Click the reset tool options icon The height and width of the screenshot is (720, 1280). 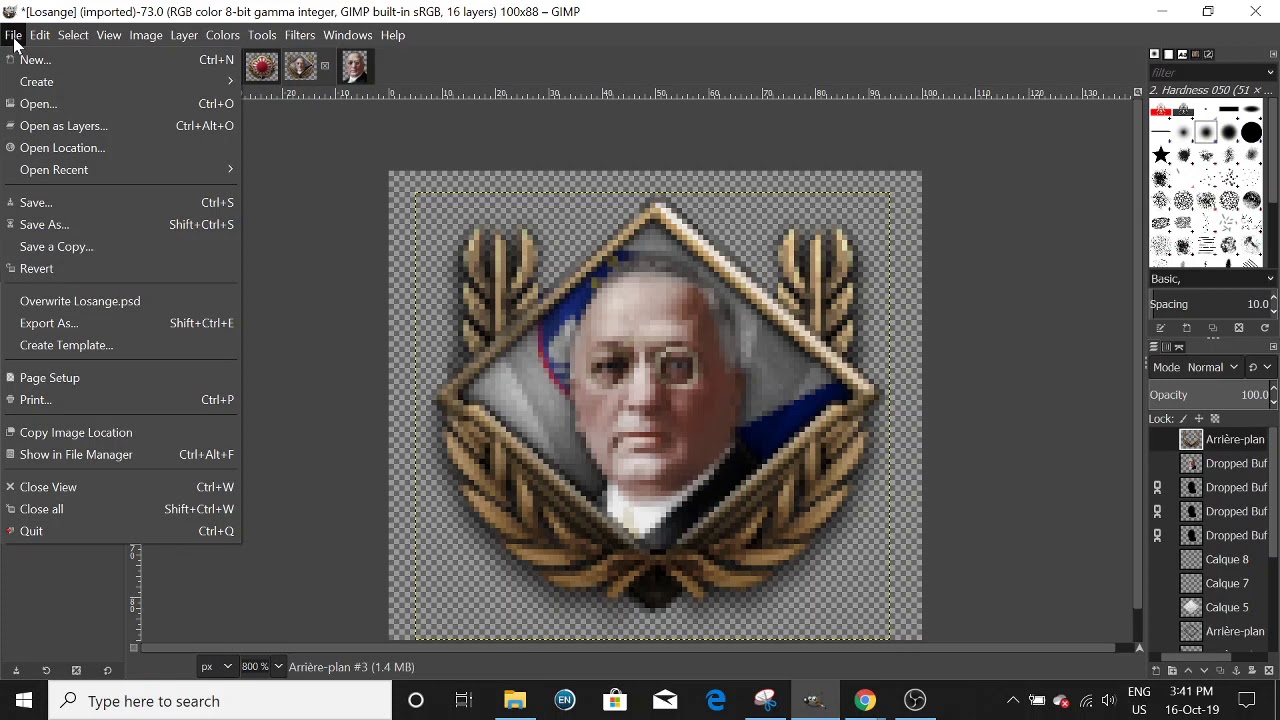tap(107, 671)
